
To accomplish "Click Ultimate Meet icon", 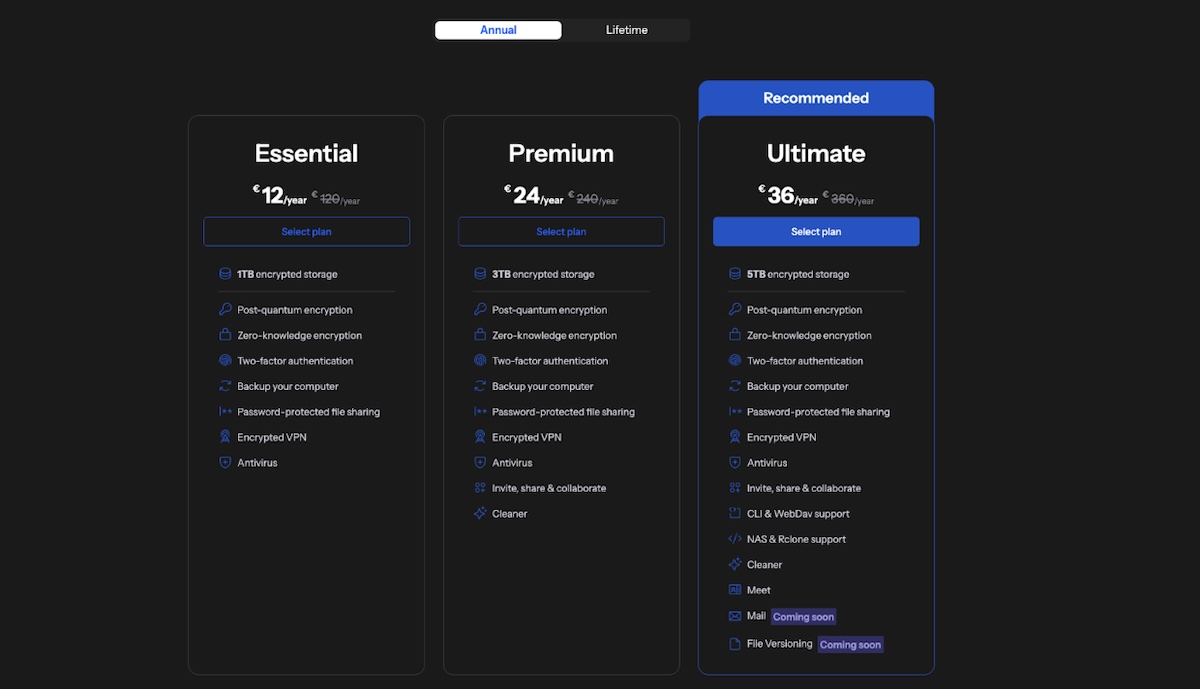I will 735,590.
